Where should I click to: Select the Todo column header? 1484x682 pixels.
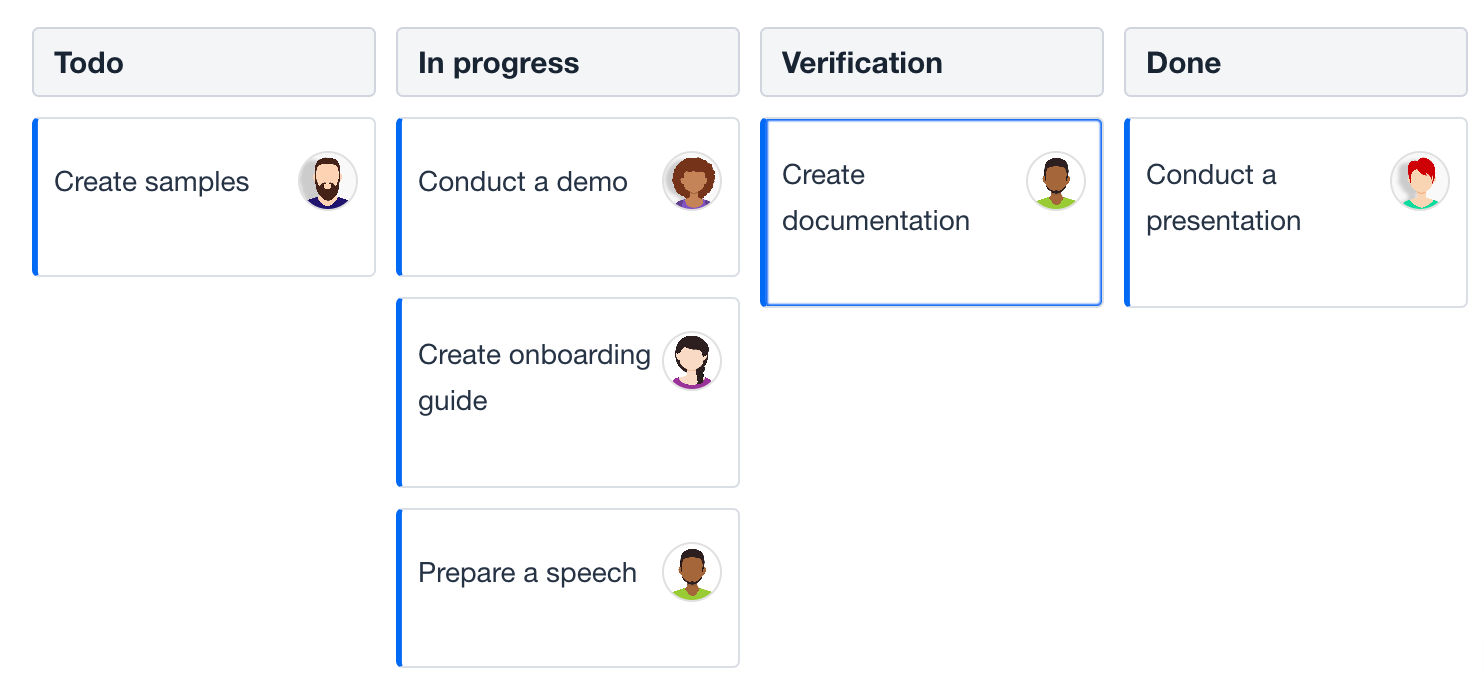[204, 62]
